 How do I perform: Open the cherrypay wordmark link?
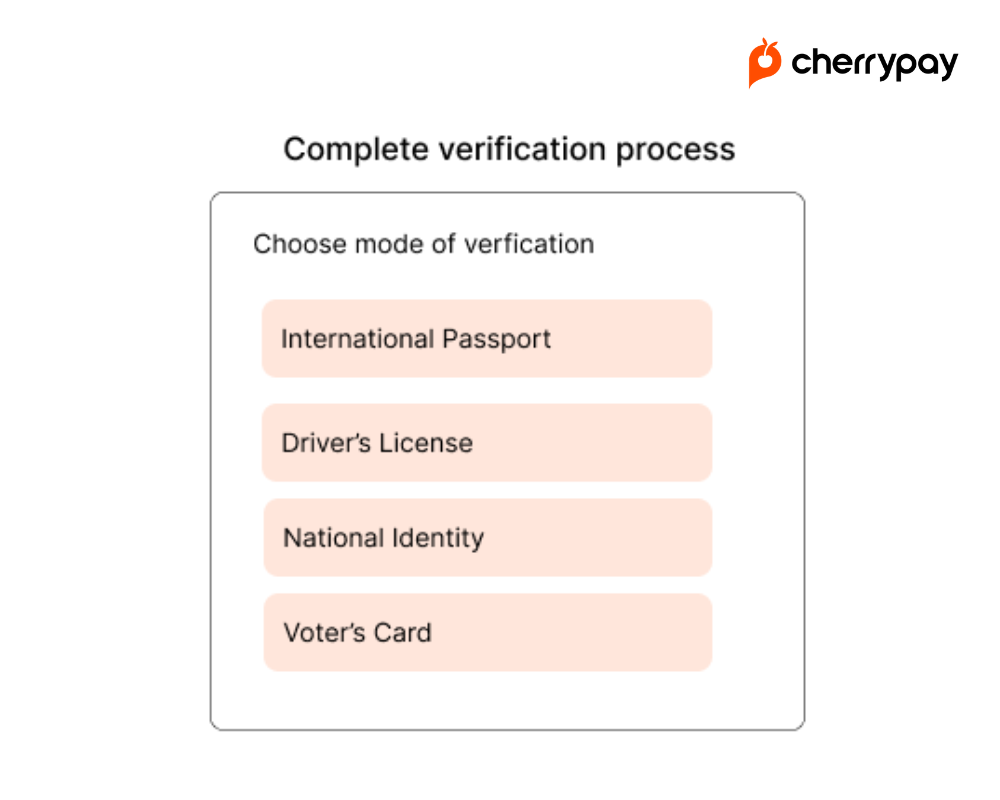click(x=874, y=64)
